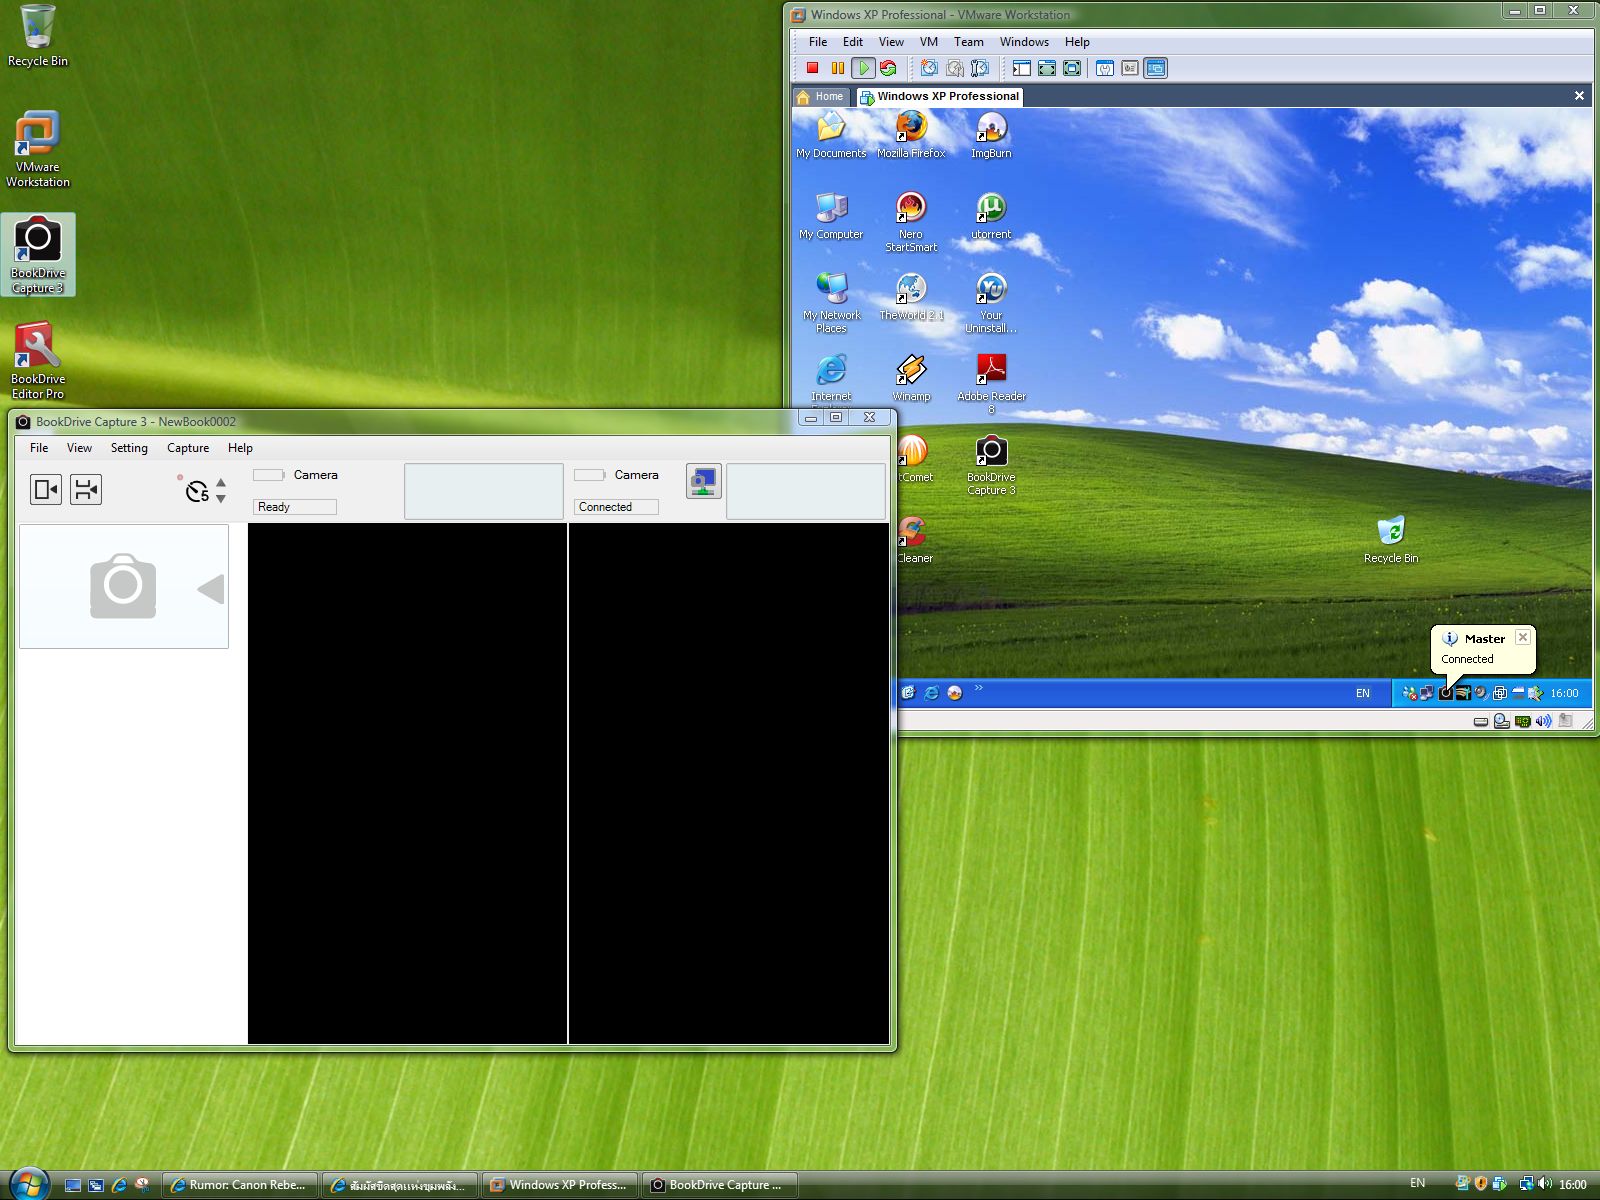Click the Ready status field

tap(295, 507)
